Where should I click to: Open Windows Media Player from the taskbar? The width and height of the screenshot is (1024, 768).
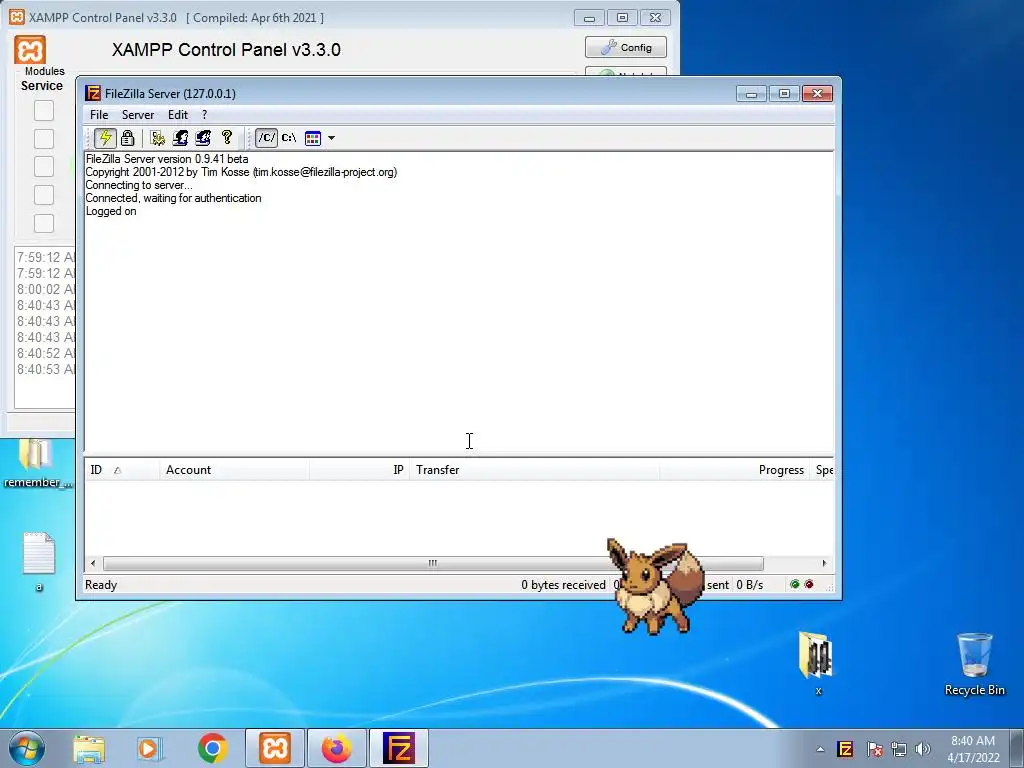(x=150, y=748)
